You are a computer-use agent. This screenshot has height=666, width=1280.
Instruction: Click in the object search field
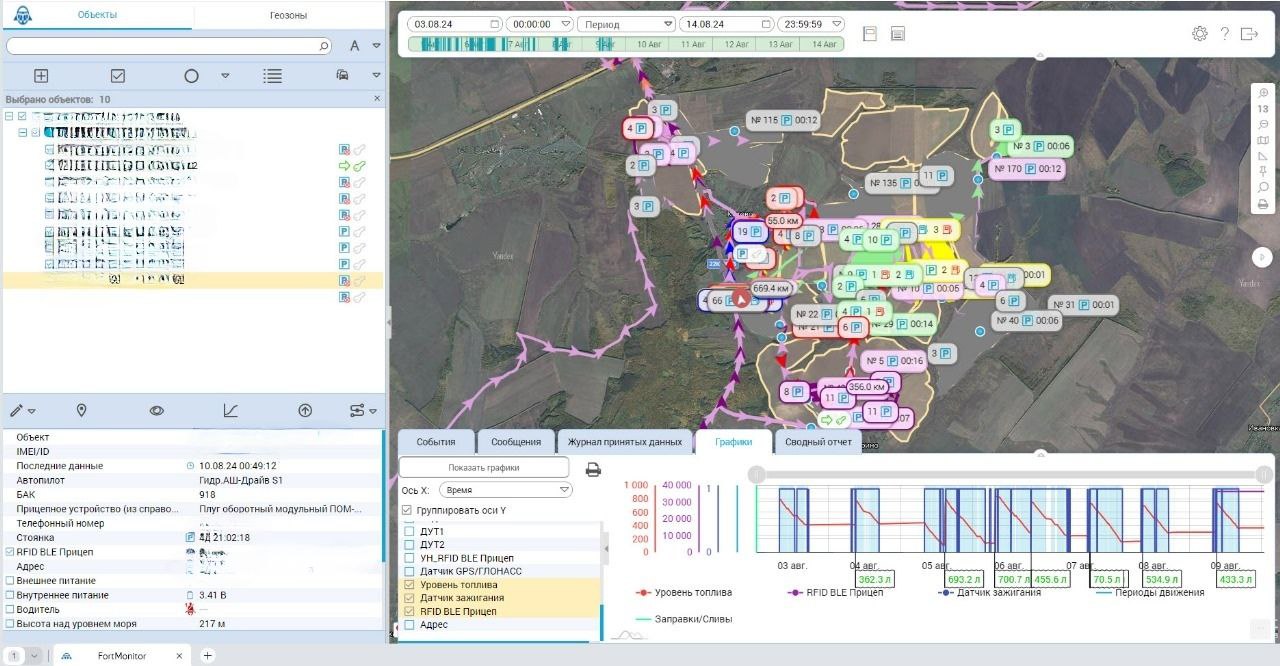(x=169, y=46)
